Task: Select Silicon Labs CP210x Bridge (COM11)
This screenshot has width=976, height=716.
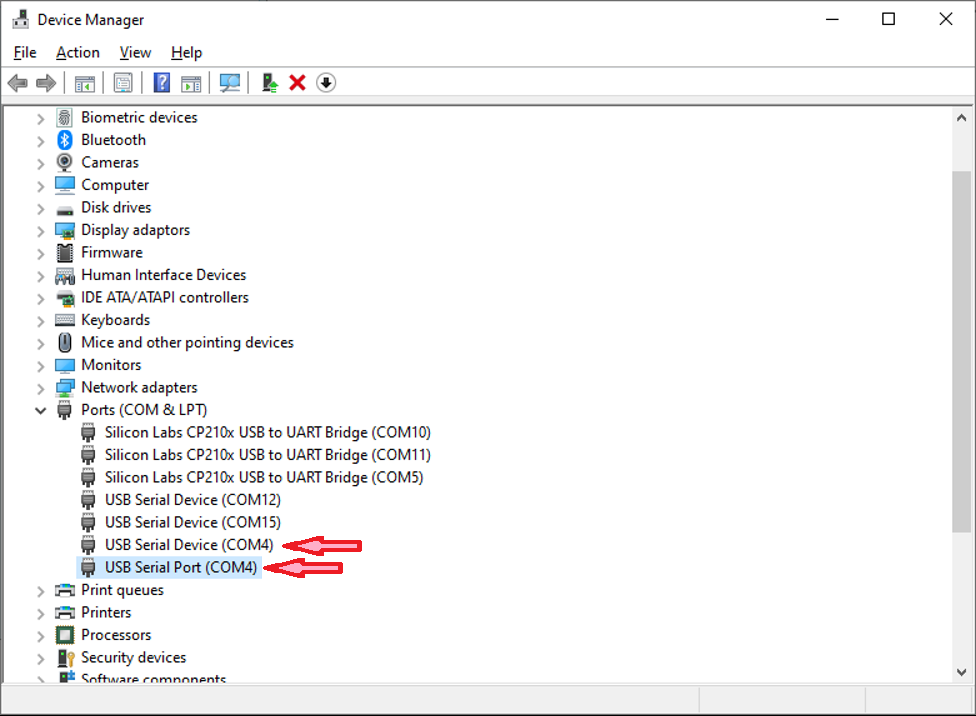Action: tap(268, 455)
